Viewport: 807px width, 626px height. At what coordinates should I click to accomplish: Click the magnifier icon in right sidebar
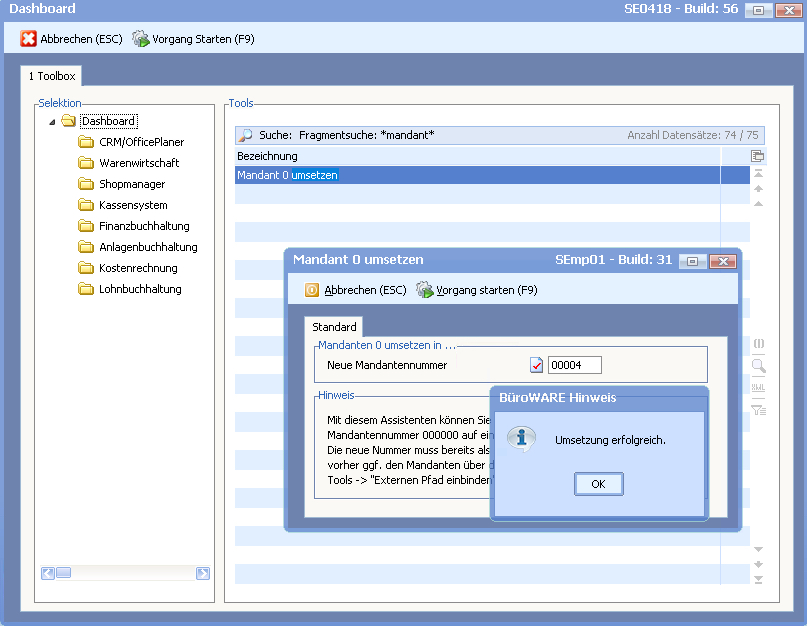click(x=758, y=367)
